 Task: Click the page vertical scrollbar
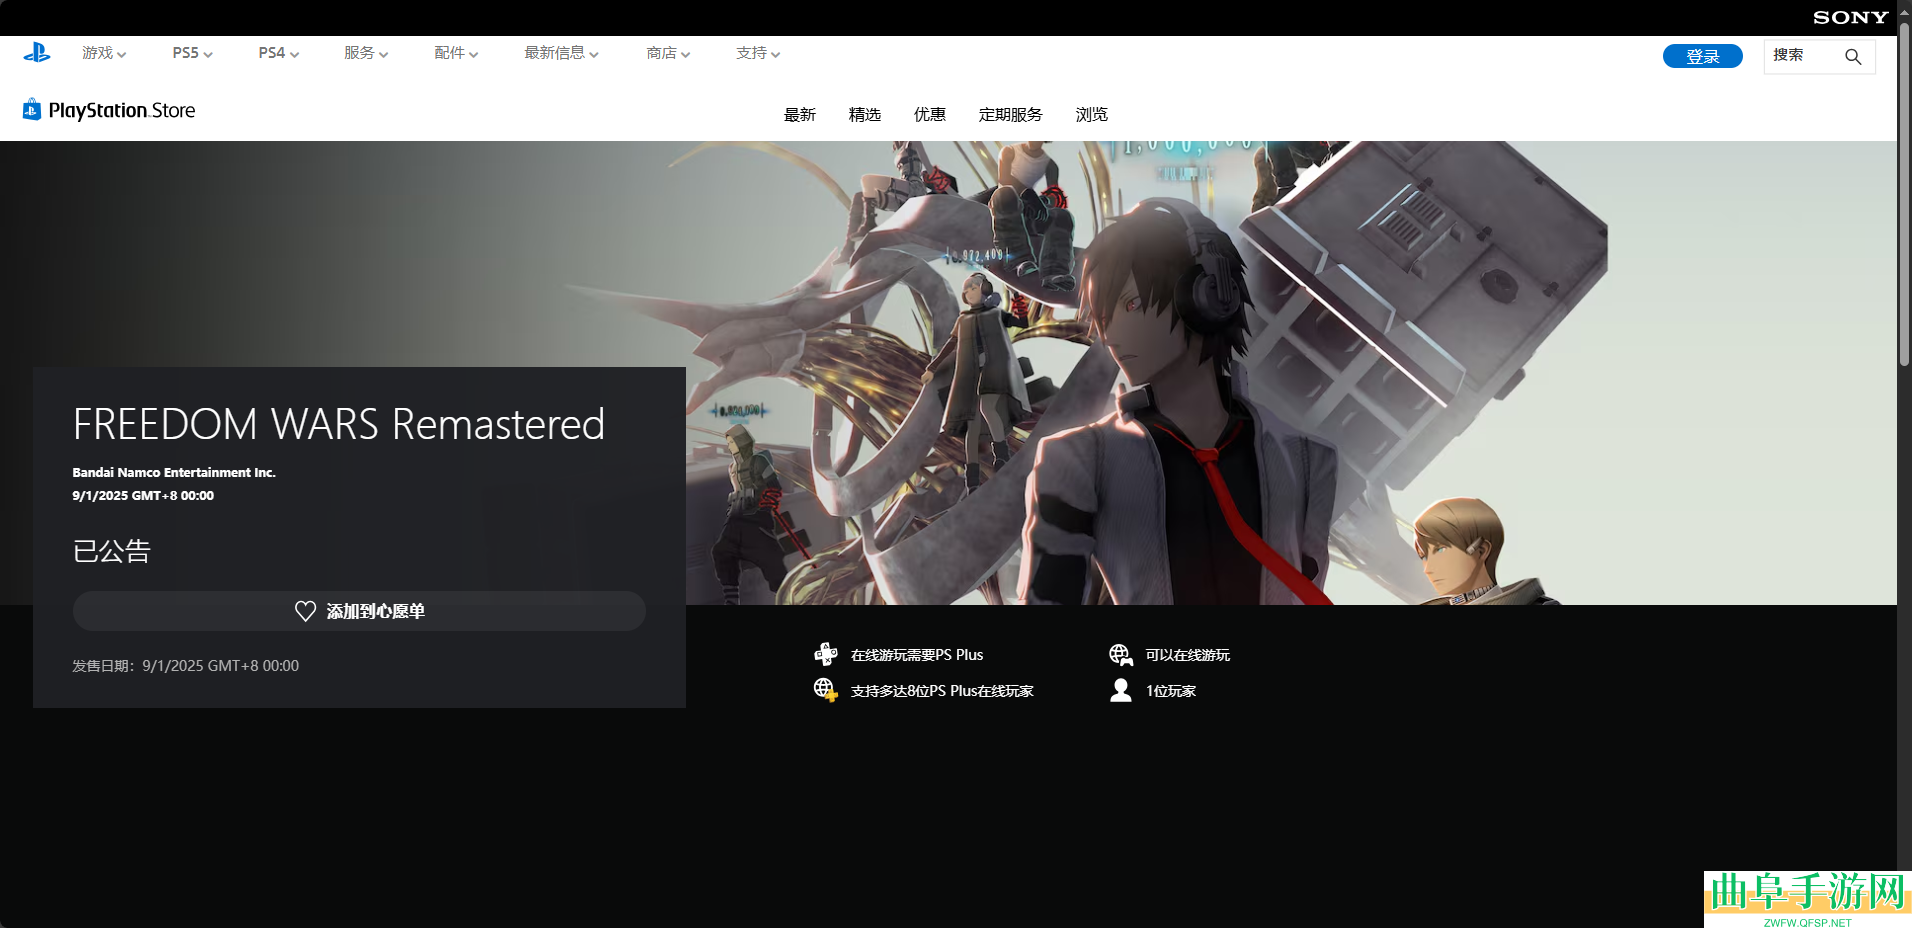point(1905,193)
